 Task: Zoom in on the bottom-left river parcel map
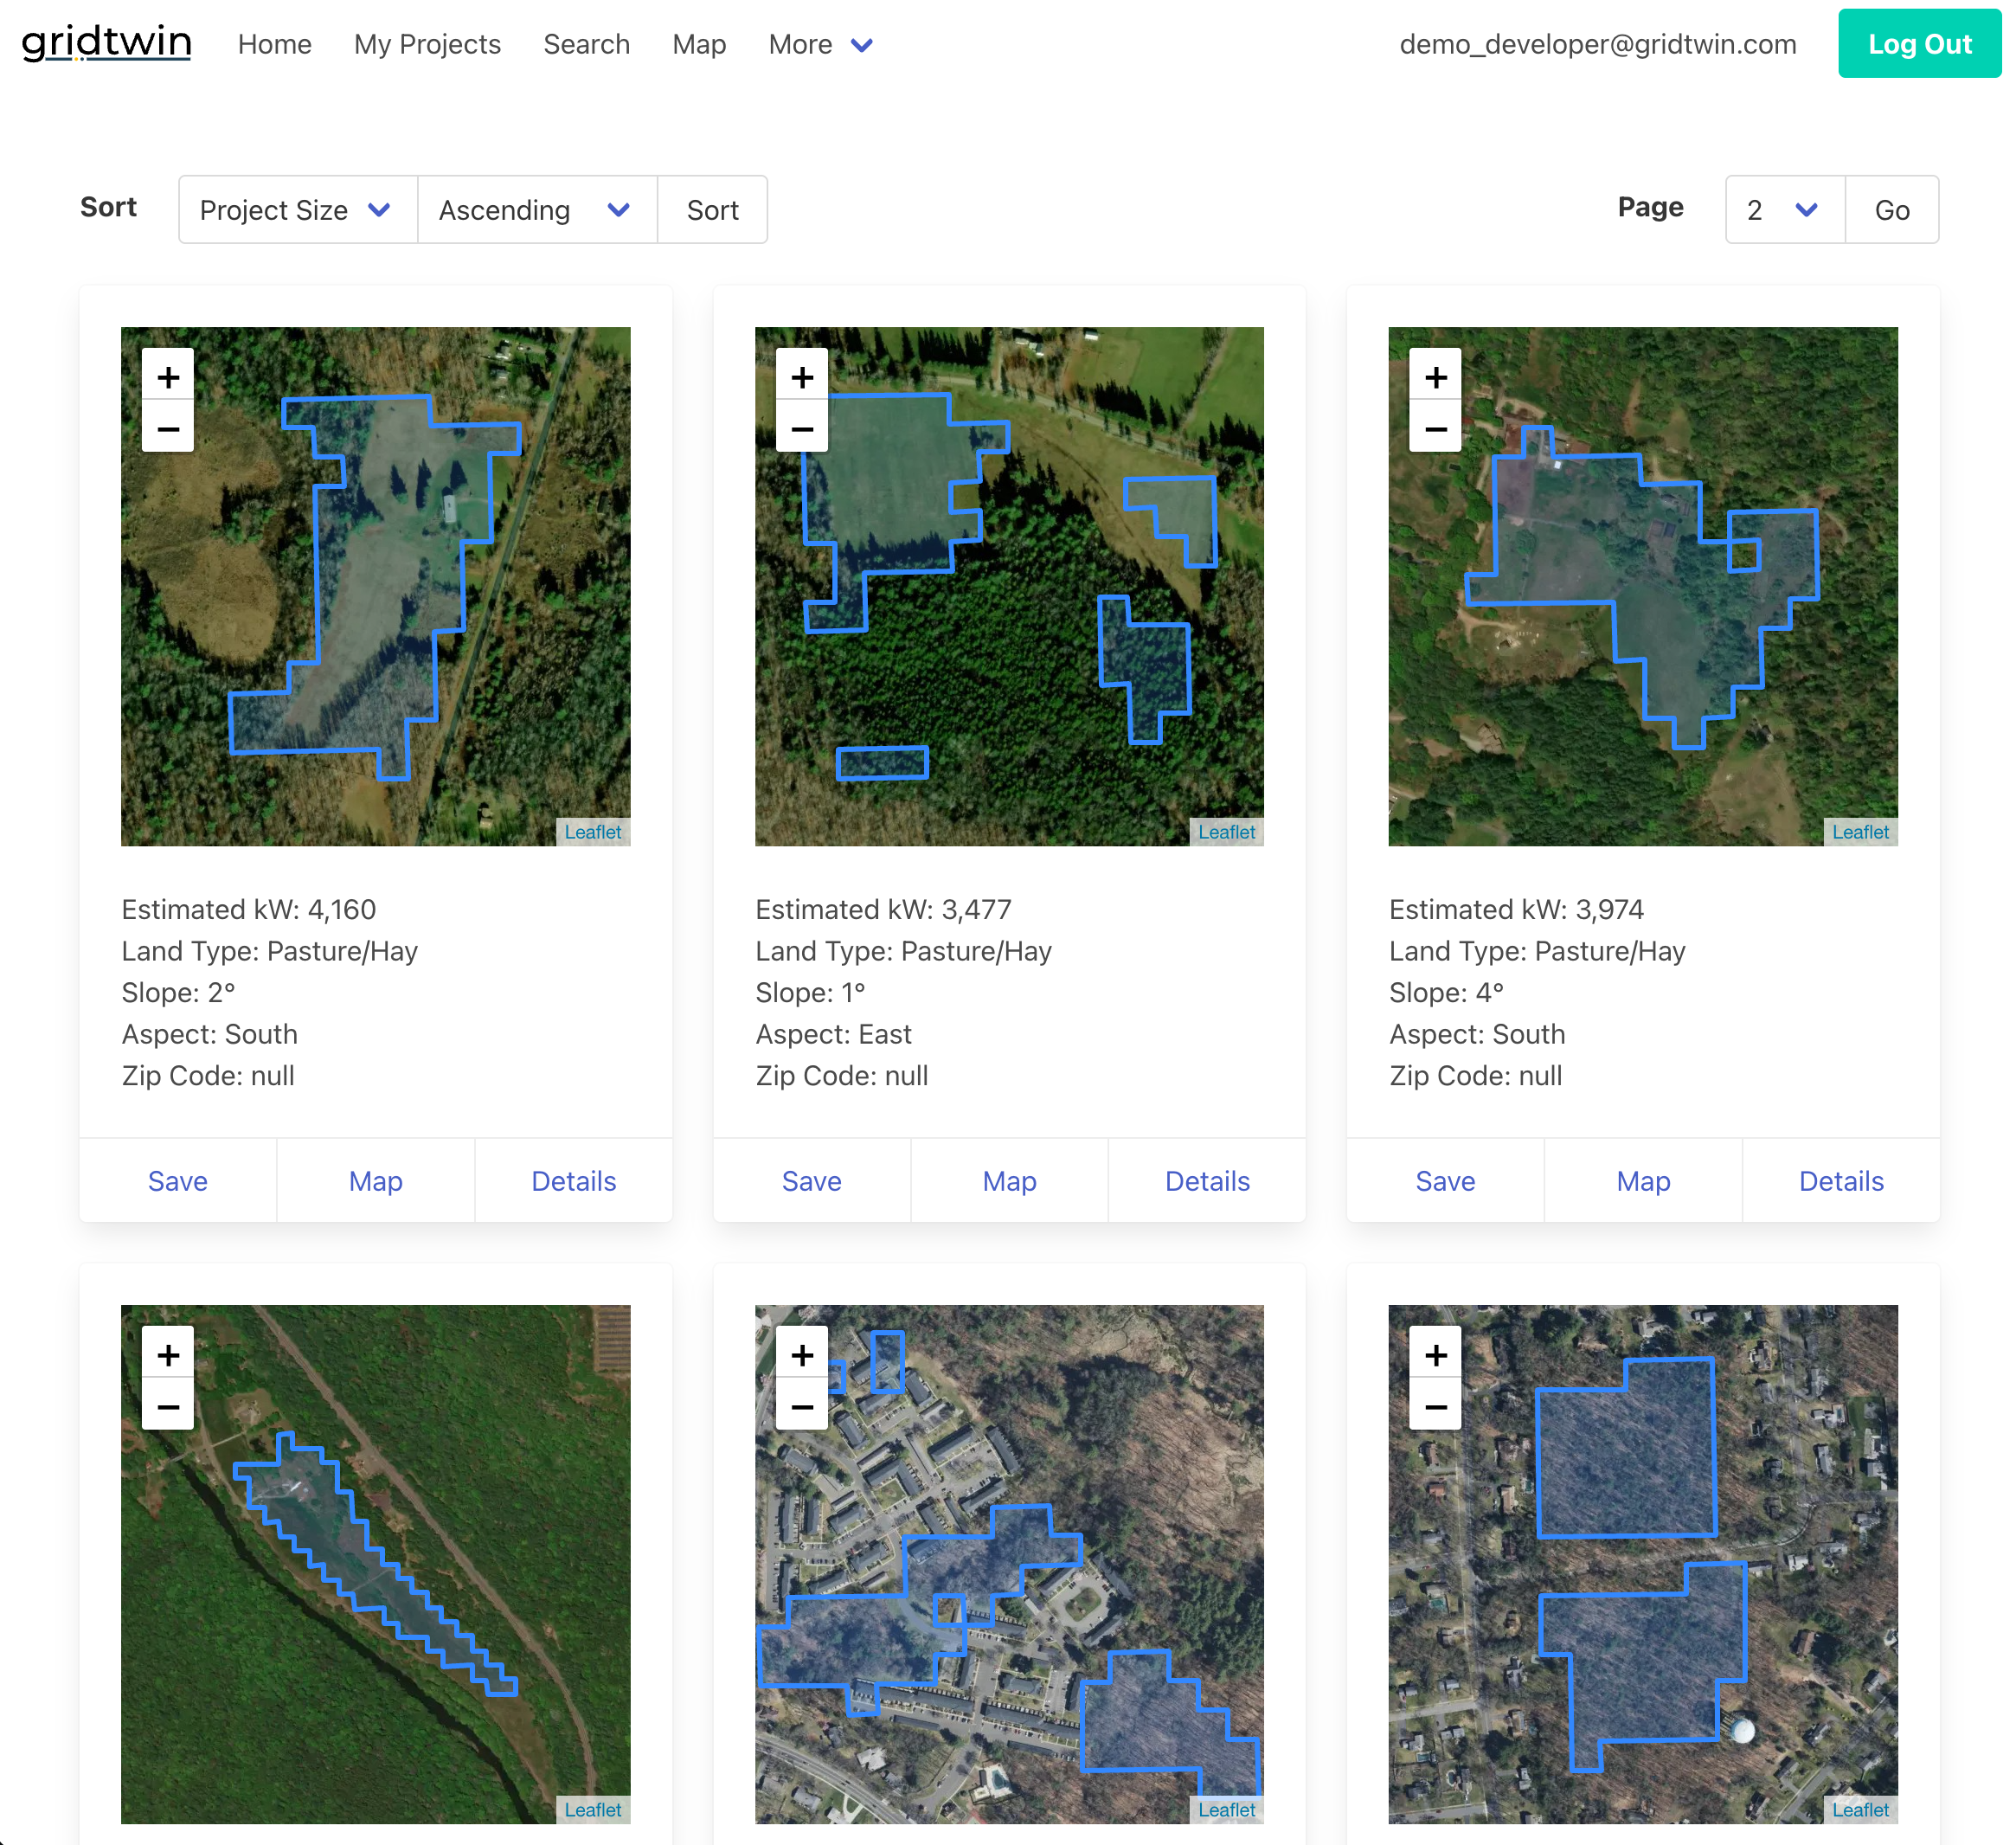167,1354
